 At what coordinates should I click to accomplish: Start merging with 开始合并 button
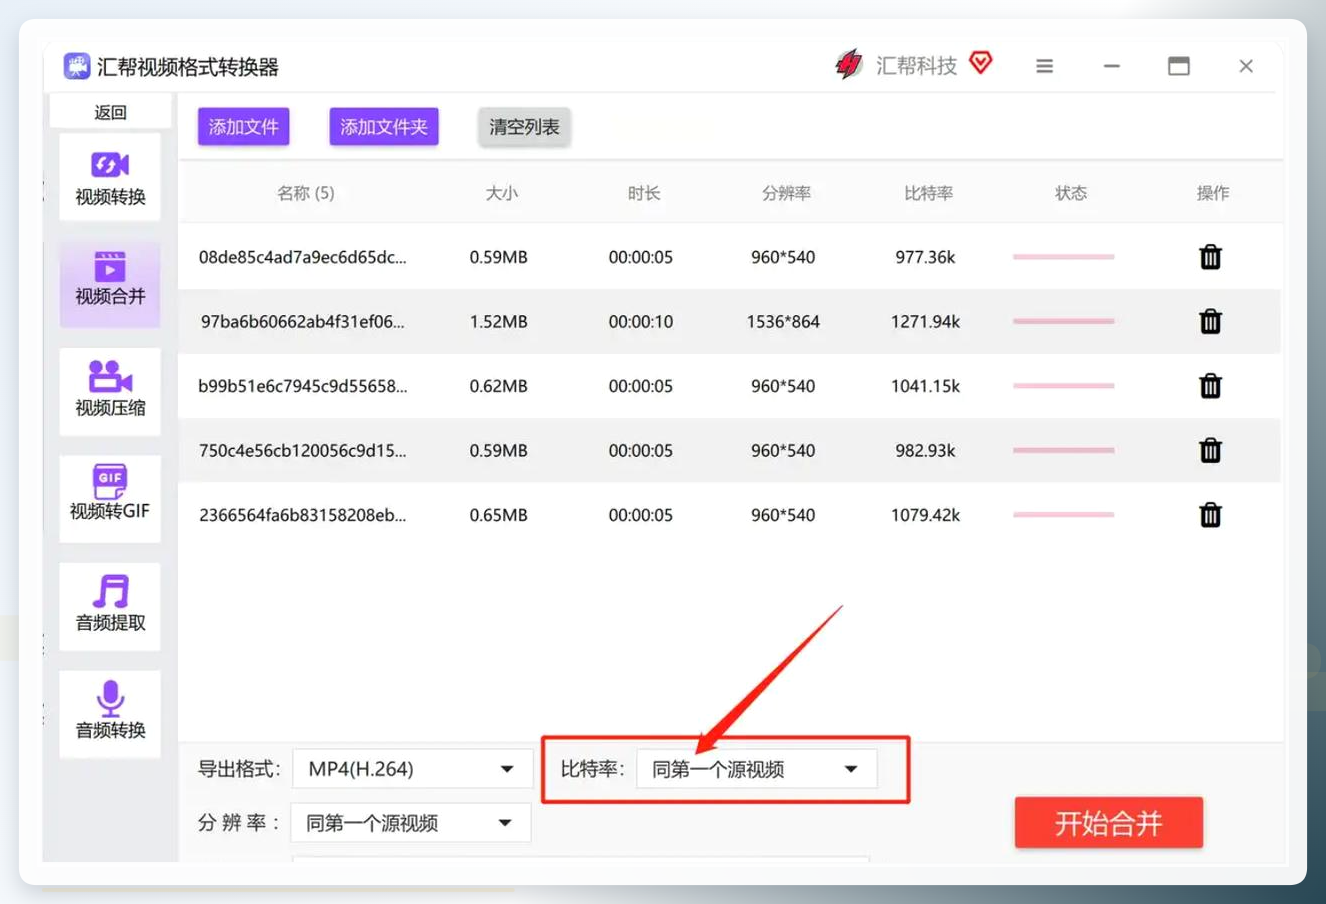pyautogui.click(x=1108, y=823)
